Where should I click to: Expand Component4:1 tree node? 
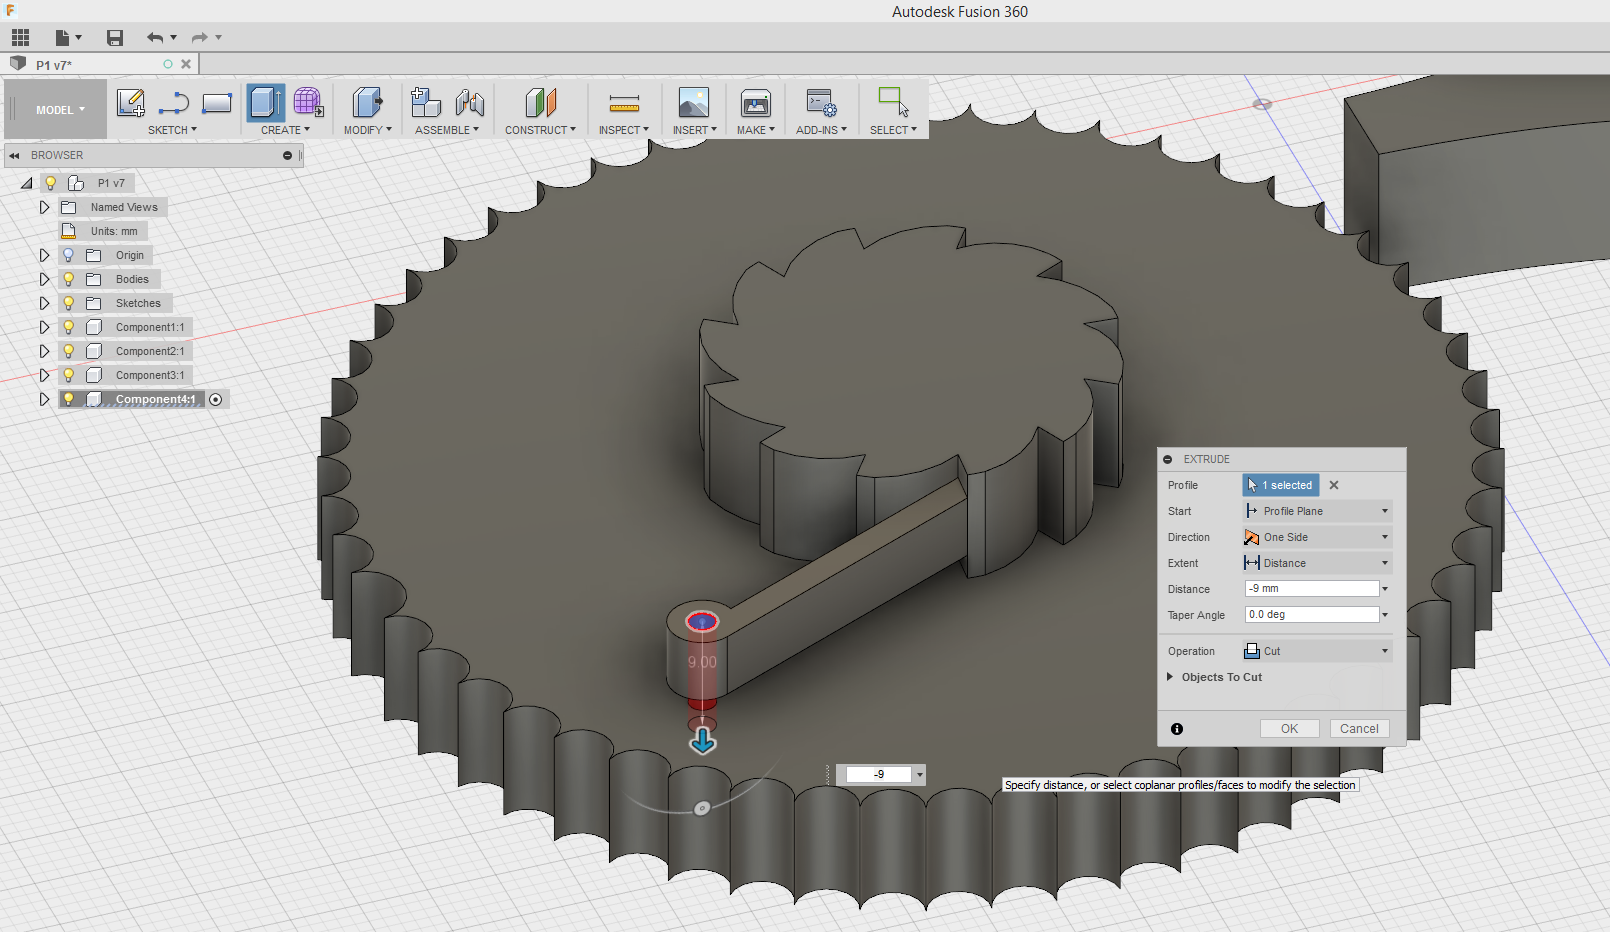(x=44, y=399)
